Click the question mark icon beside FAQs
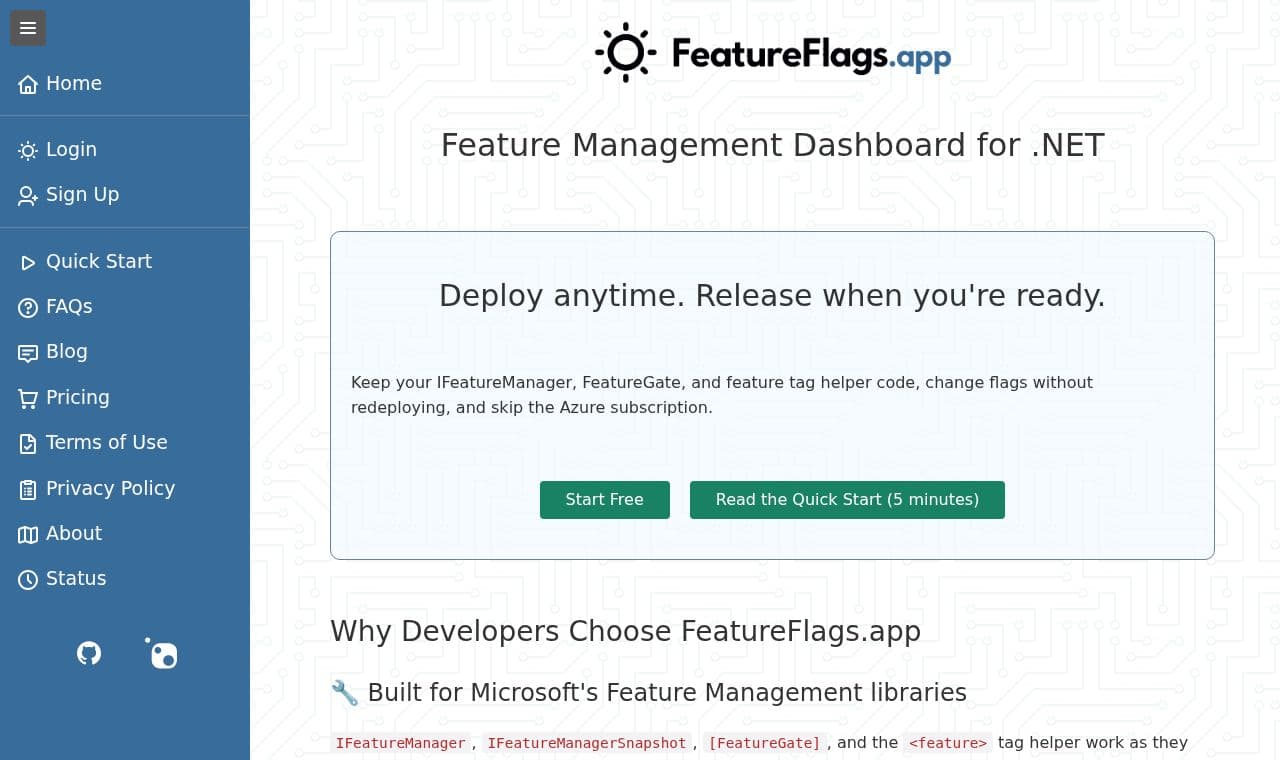 pyautogui.click(x=28, y=307)
